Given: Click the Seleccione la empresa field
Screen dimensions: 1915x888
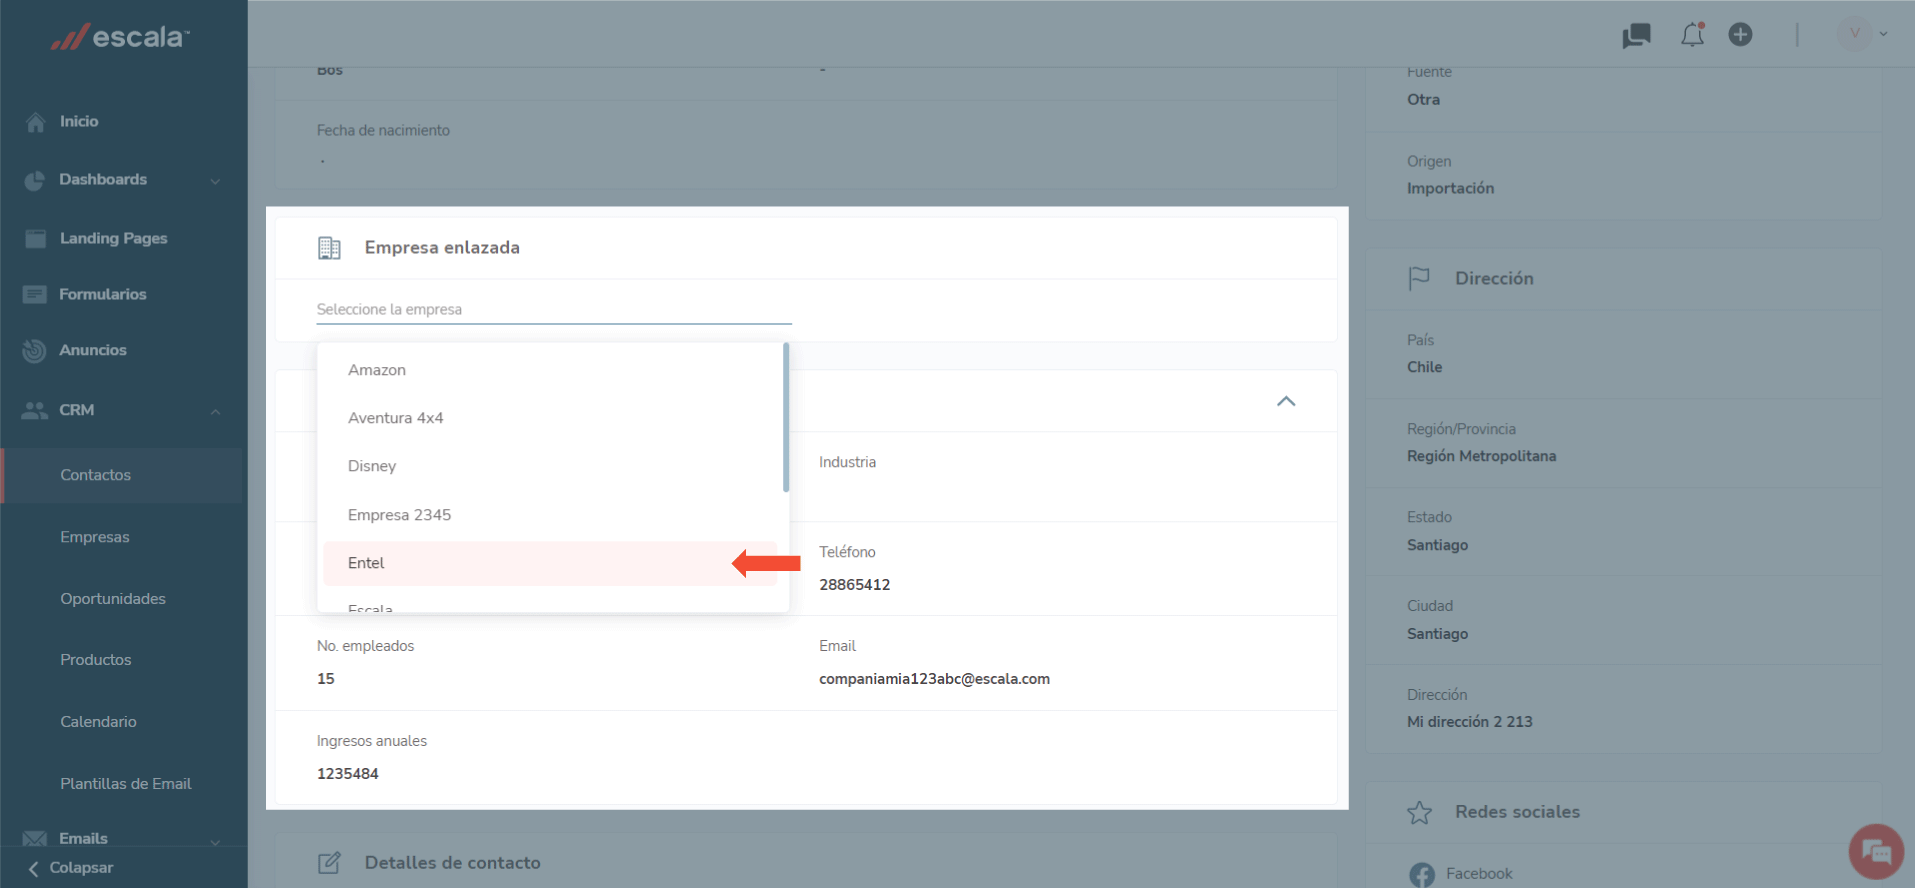Looking at the screenshot, I should coord(554,310).
